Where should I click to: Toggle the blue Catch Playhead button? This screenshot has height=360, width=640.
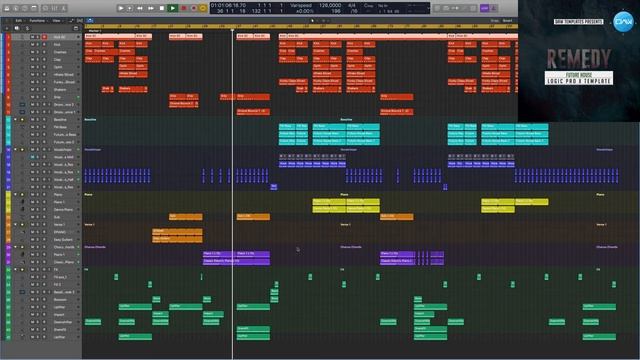pyautogui.click(x=90, y=20)
